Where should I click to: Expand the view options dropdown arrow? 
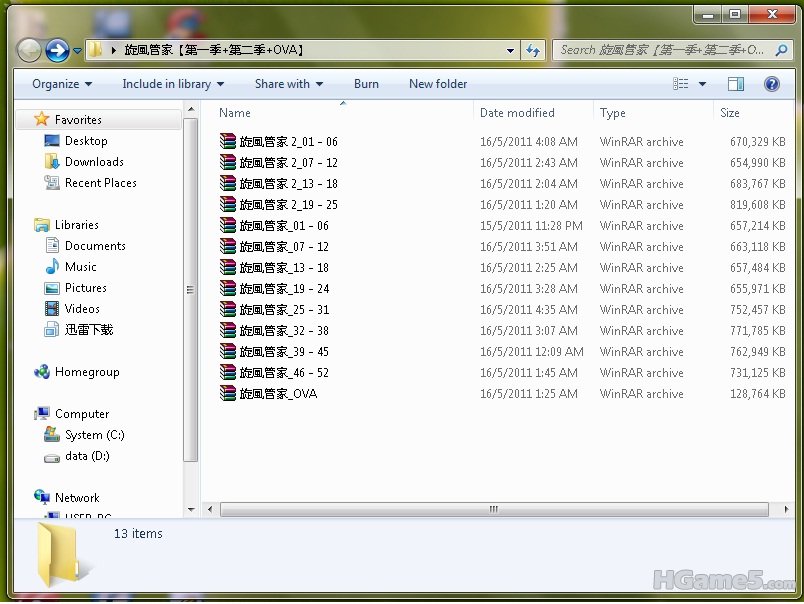coord(702,84)
